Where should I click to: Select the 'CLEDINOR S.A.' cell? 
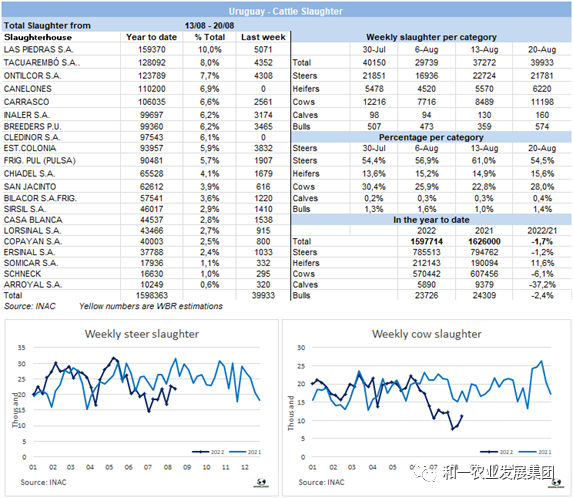[32, 137]
